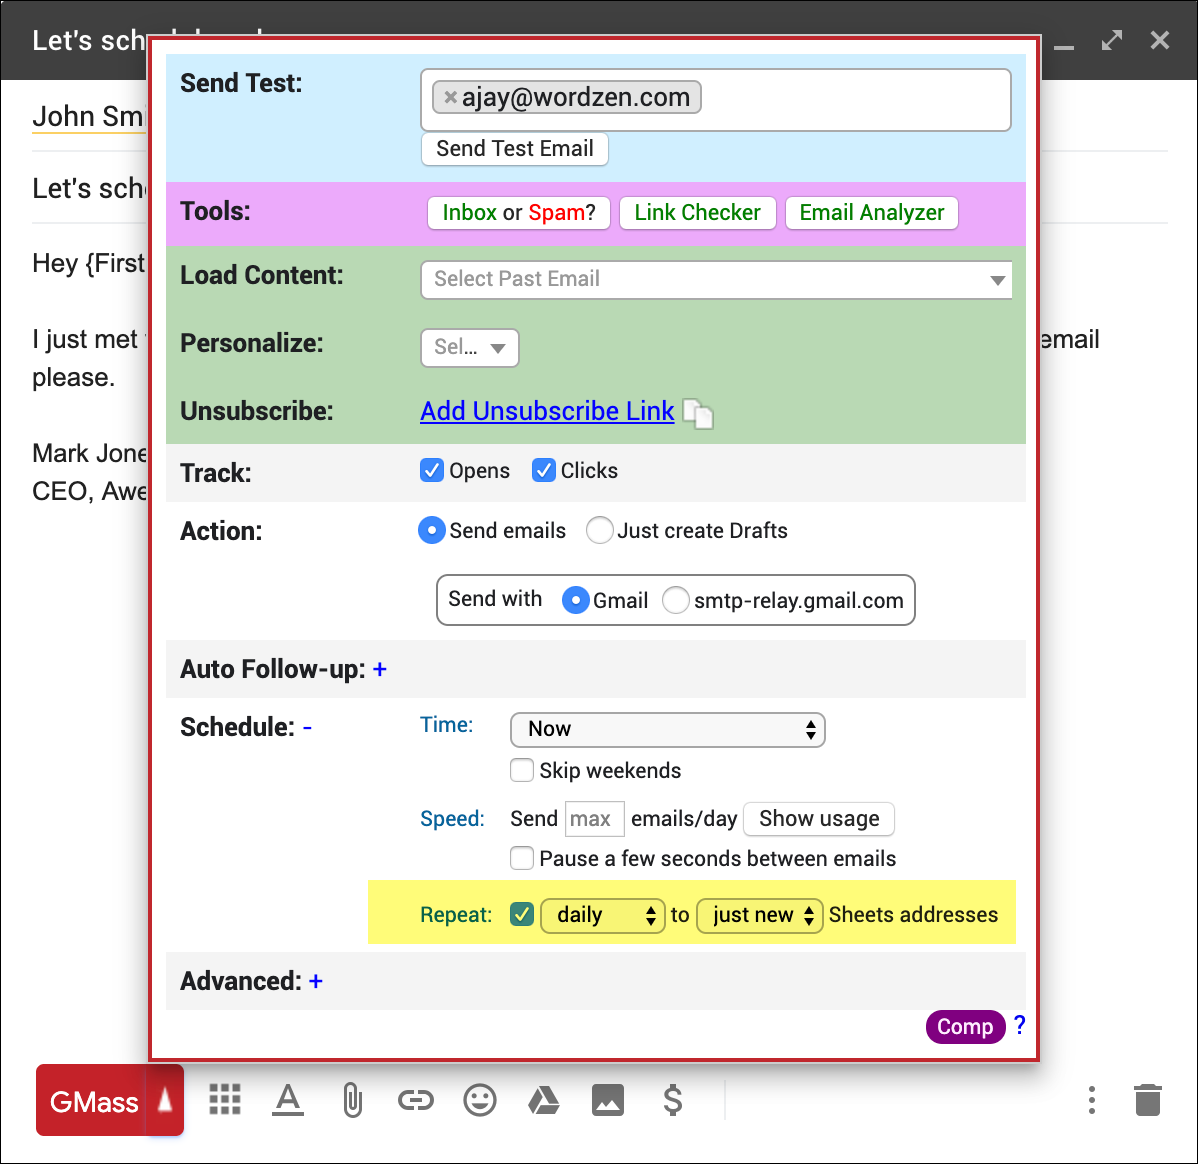Open the emoji picker

coord(480,1100)
